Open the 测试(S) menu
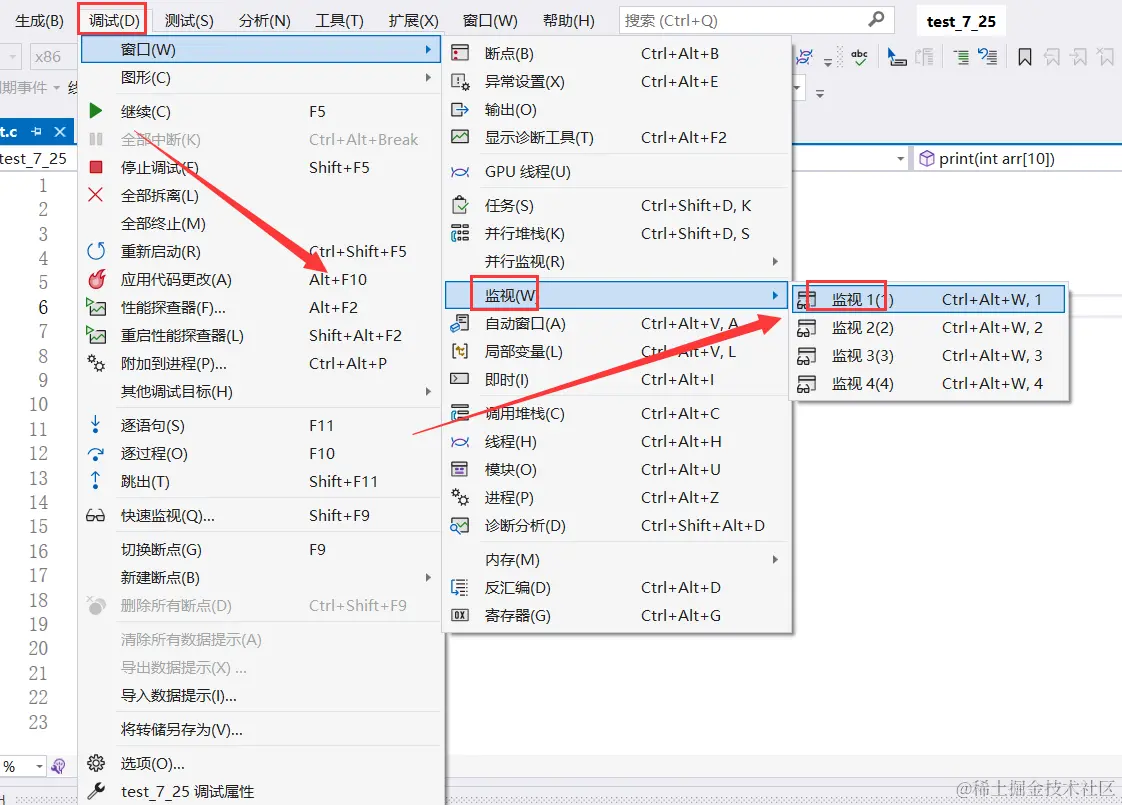The width and height of the screenshot is (1122, 805). pos(189,21)
